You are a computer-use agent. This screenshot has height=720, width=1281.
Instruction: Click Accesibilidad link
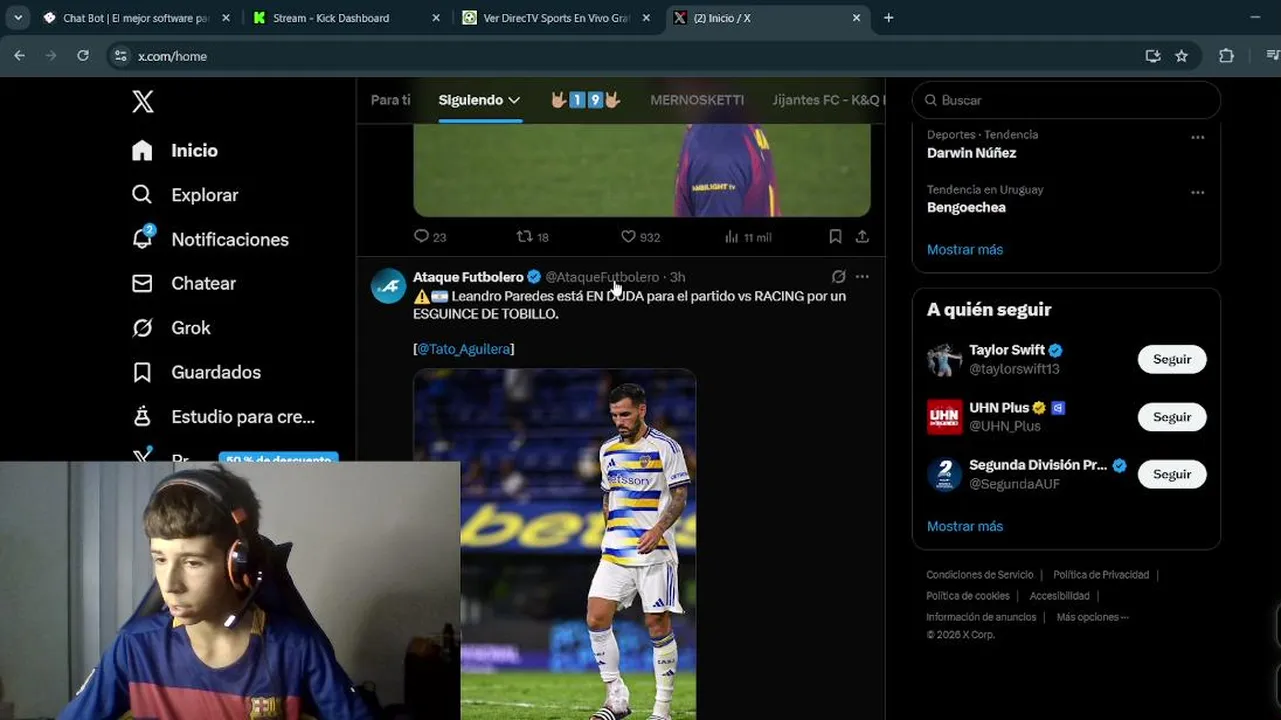[x=1059, y=596]
